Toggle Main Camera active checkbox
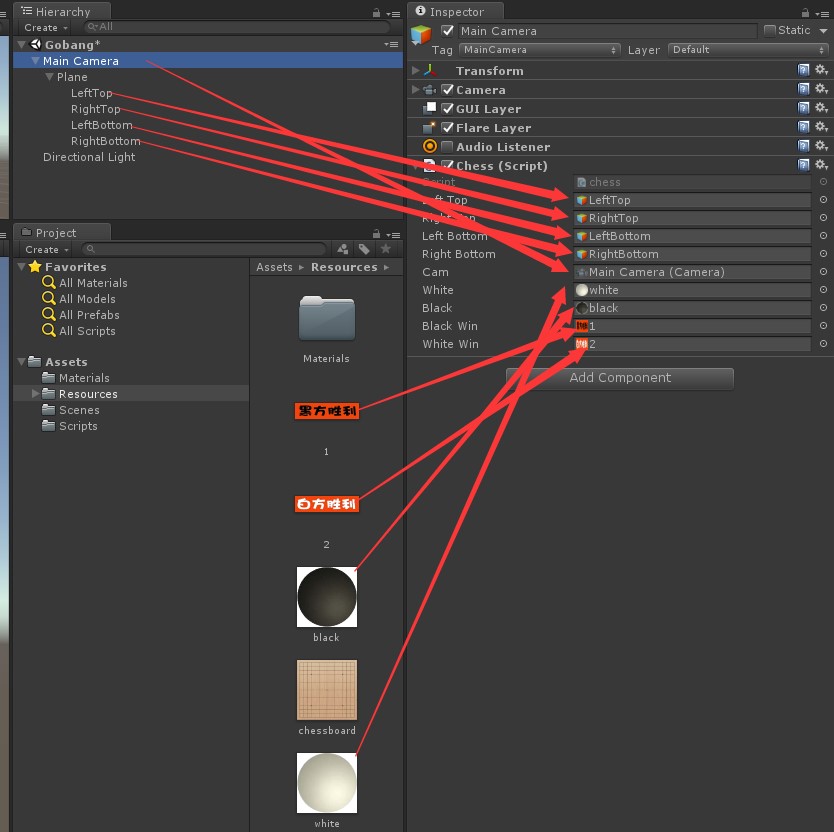 tap(447, 31)
